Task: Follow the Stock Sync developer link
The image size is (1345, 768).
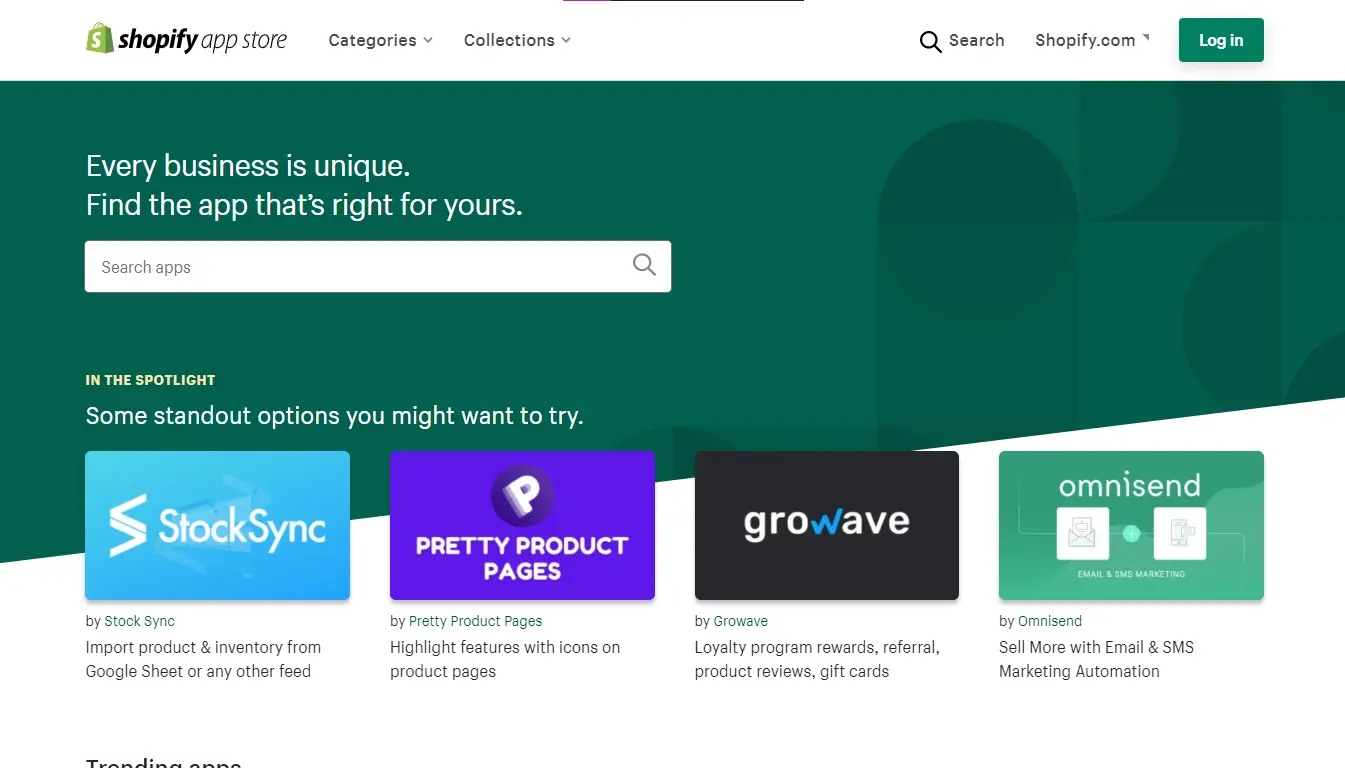Action: click(x=139, y=621)
